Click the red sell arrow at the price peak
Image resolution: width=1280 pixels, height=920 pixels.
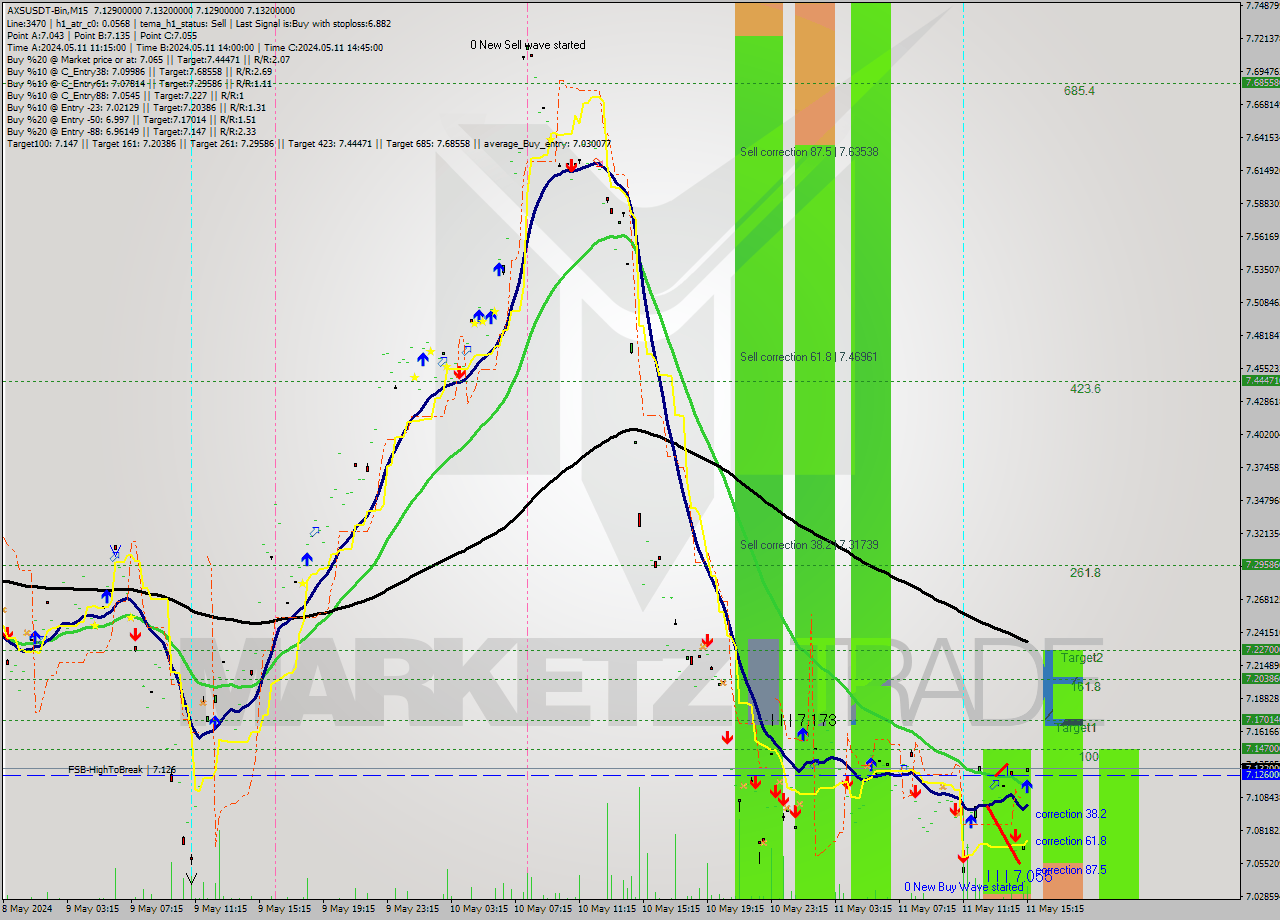(x=570, y=165)
